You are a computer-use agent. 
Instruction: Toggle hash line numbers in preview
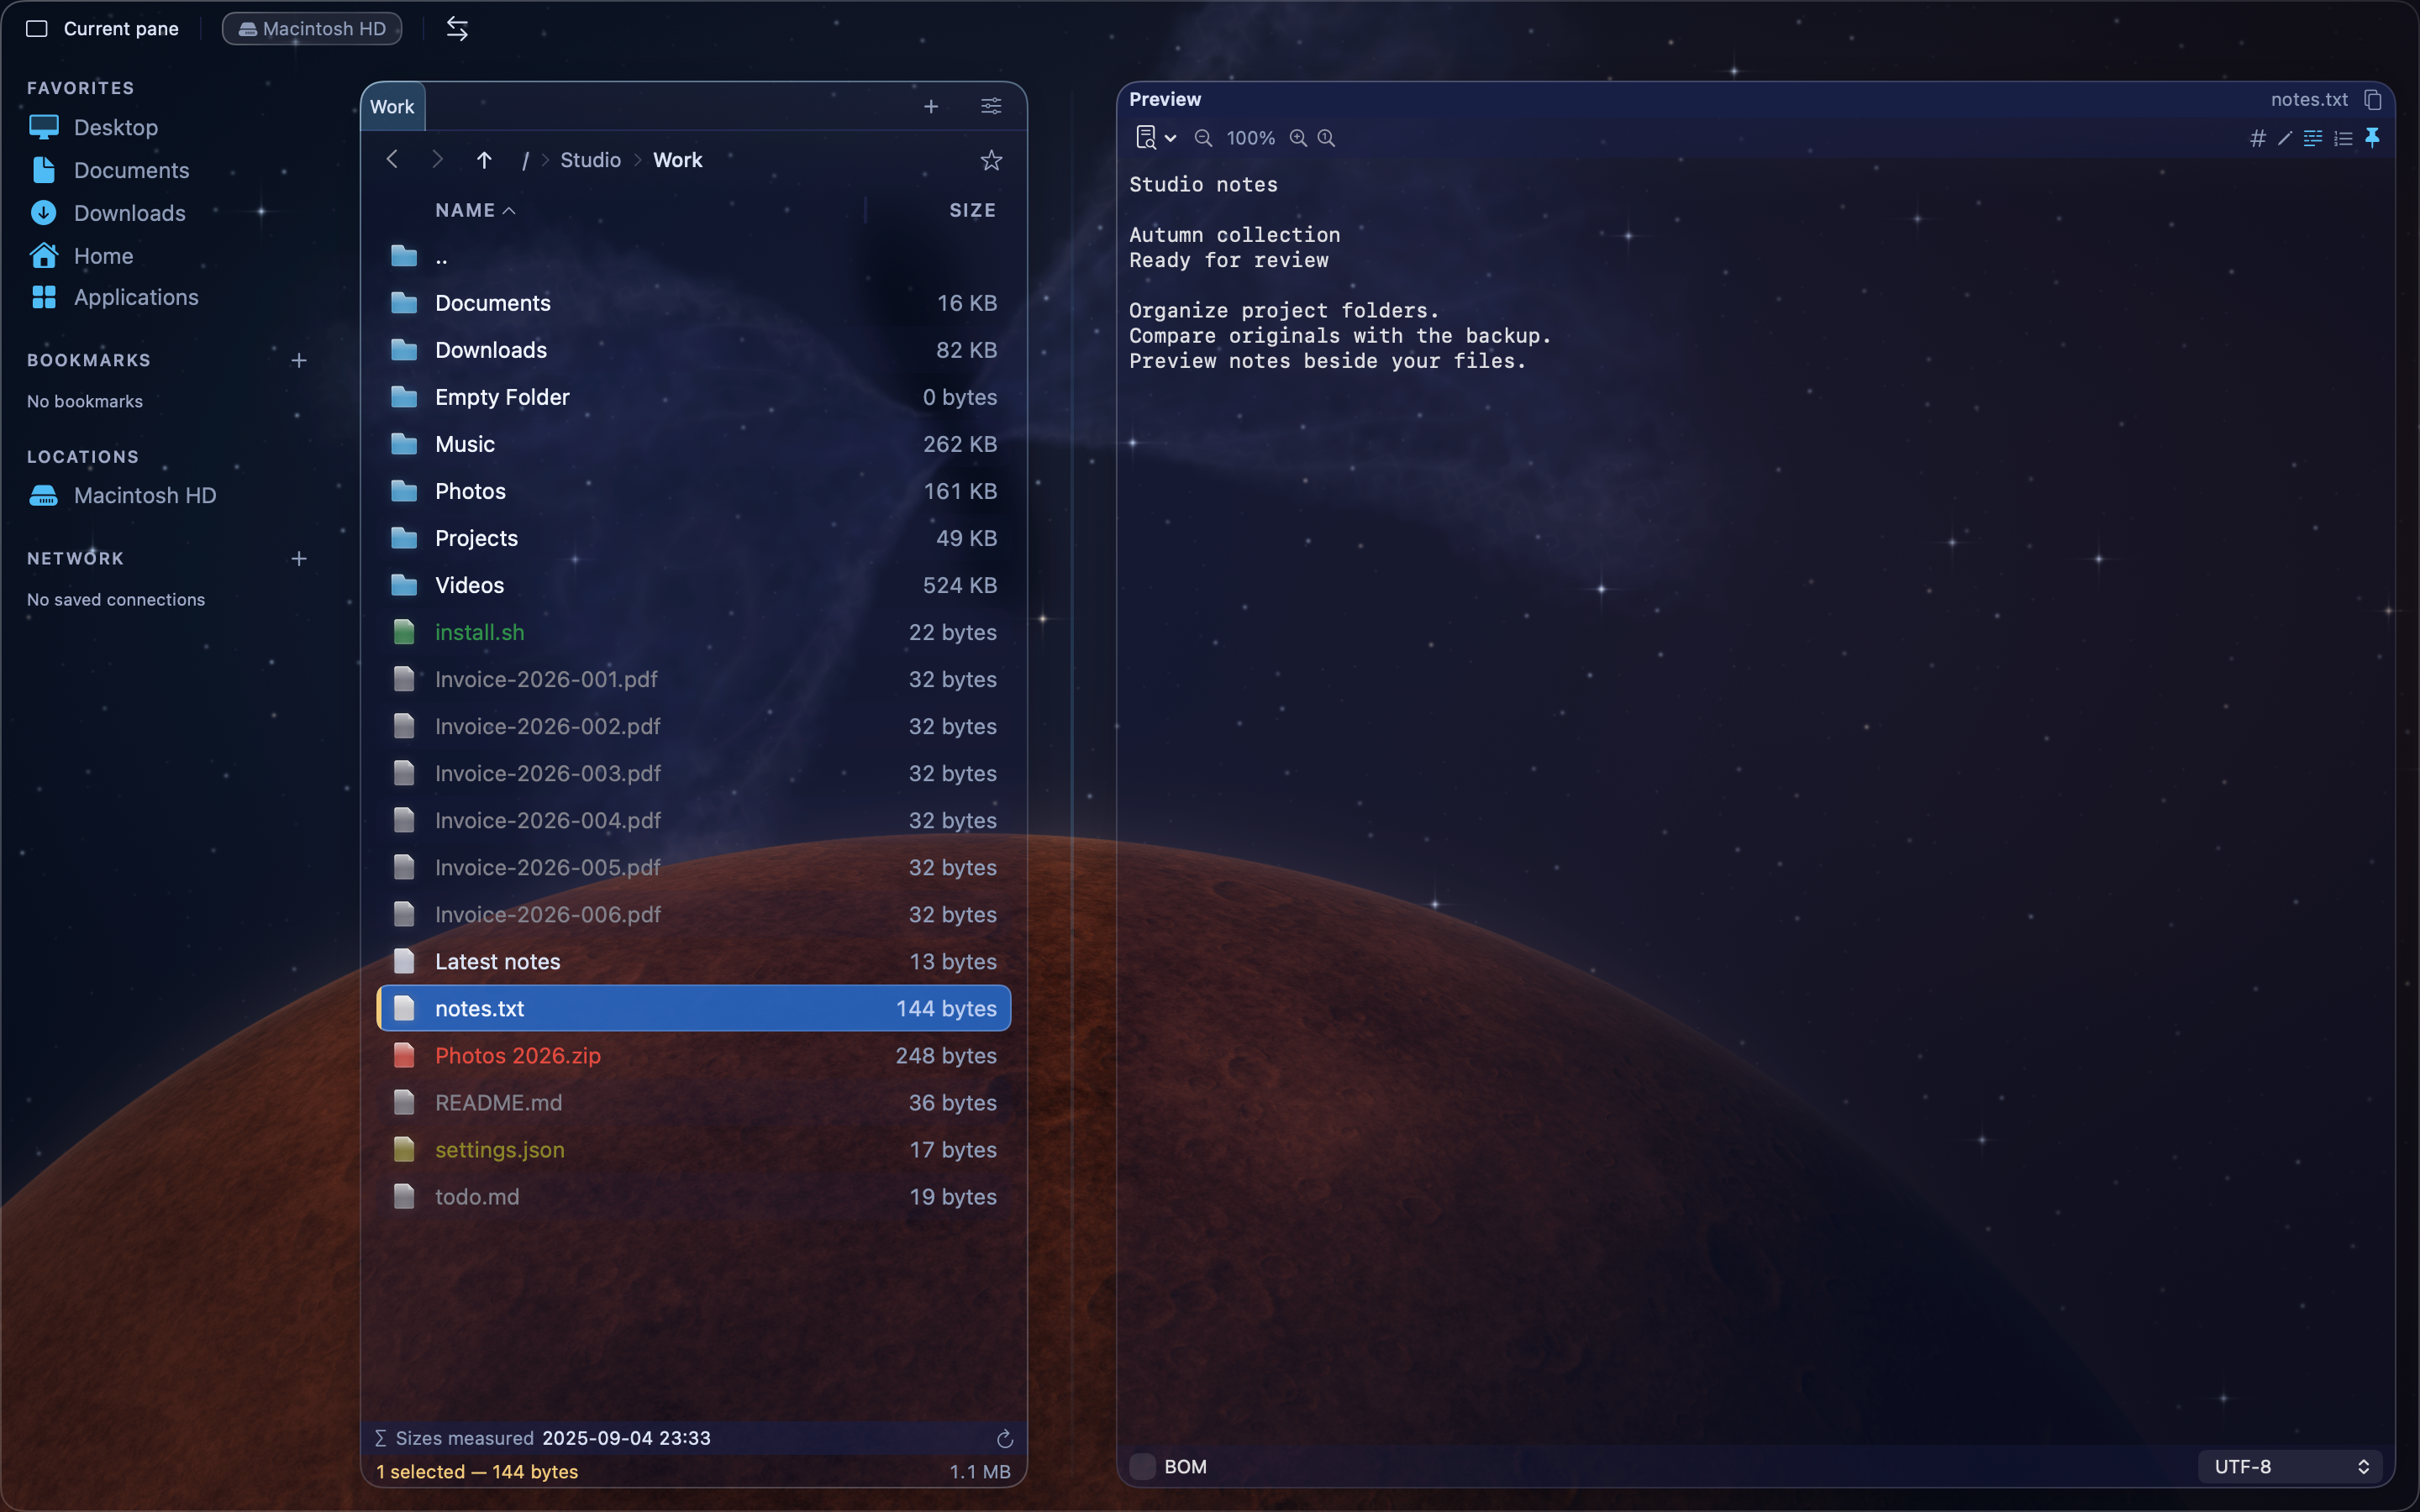coord(2257,138)
